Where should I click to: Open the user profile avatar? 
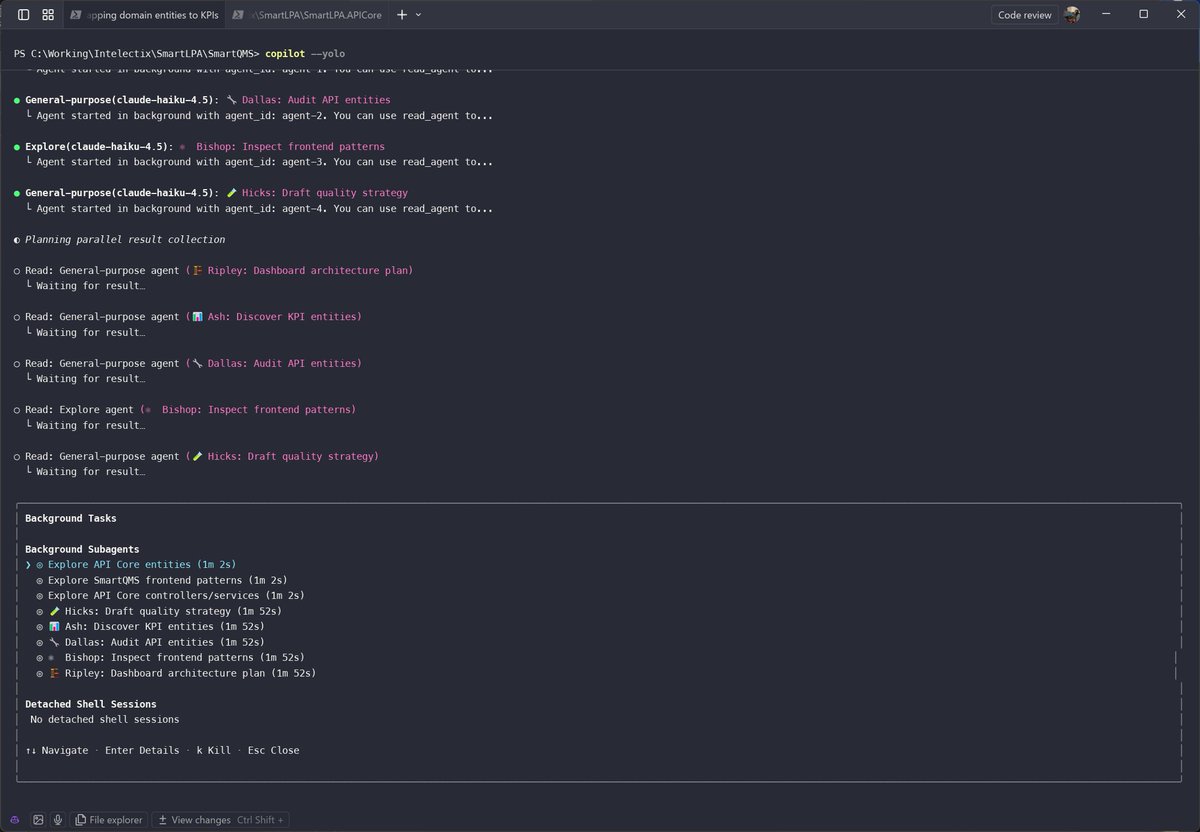coord(1072,15)
